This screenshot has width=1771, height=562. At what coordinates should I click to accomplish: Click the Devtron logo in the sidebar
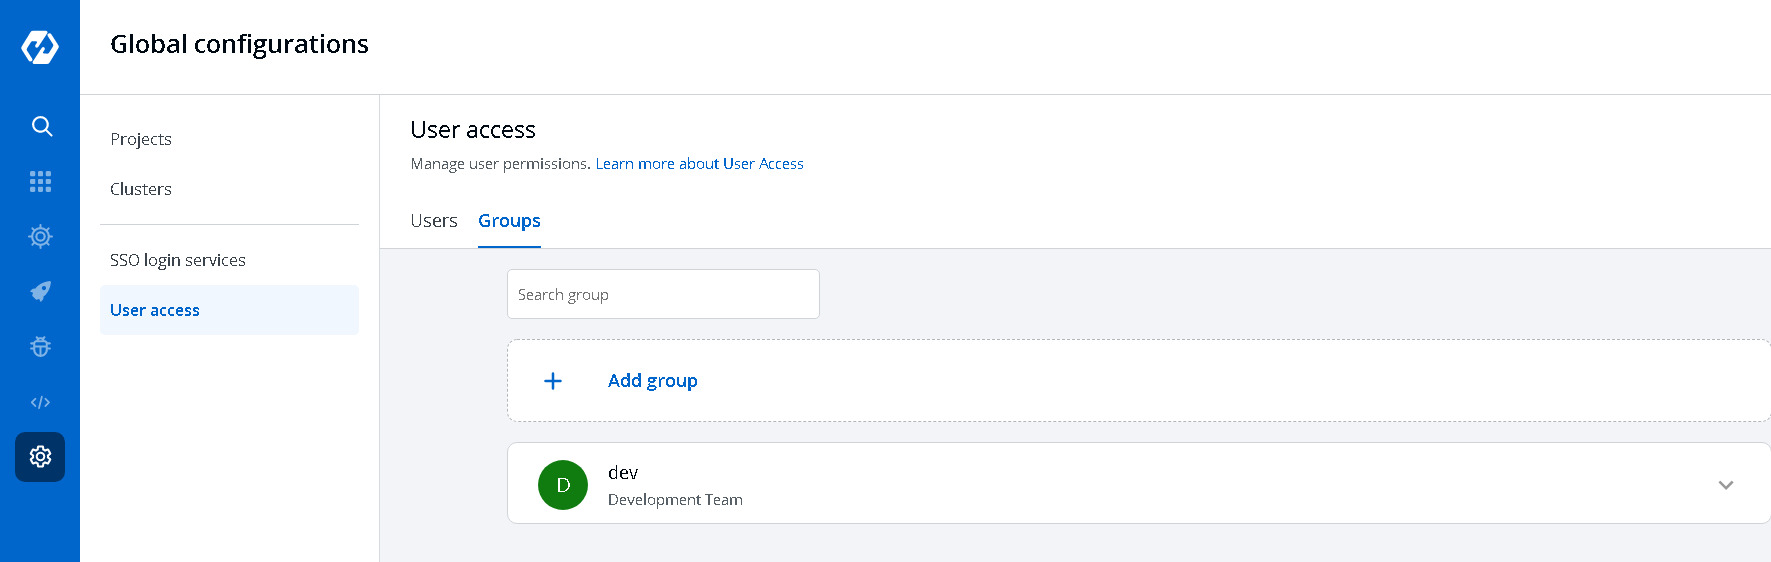pos(40,47)
